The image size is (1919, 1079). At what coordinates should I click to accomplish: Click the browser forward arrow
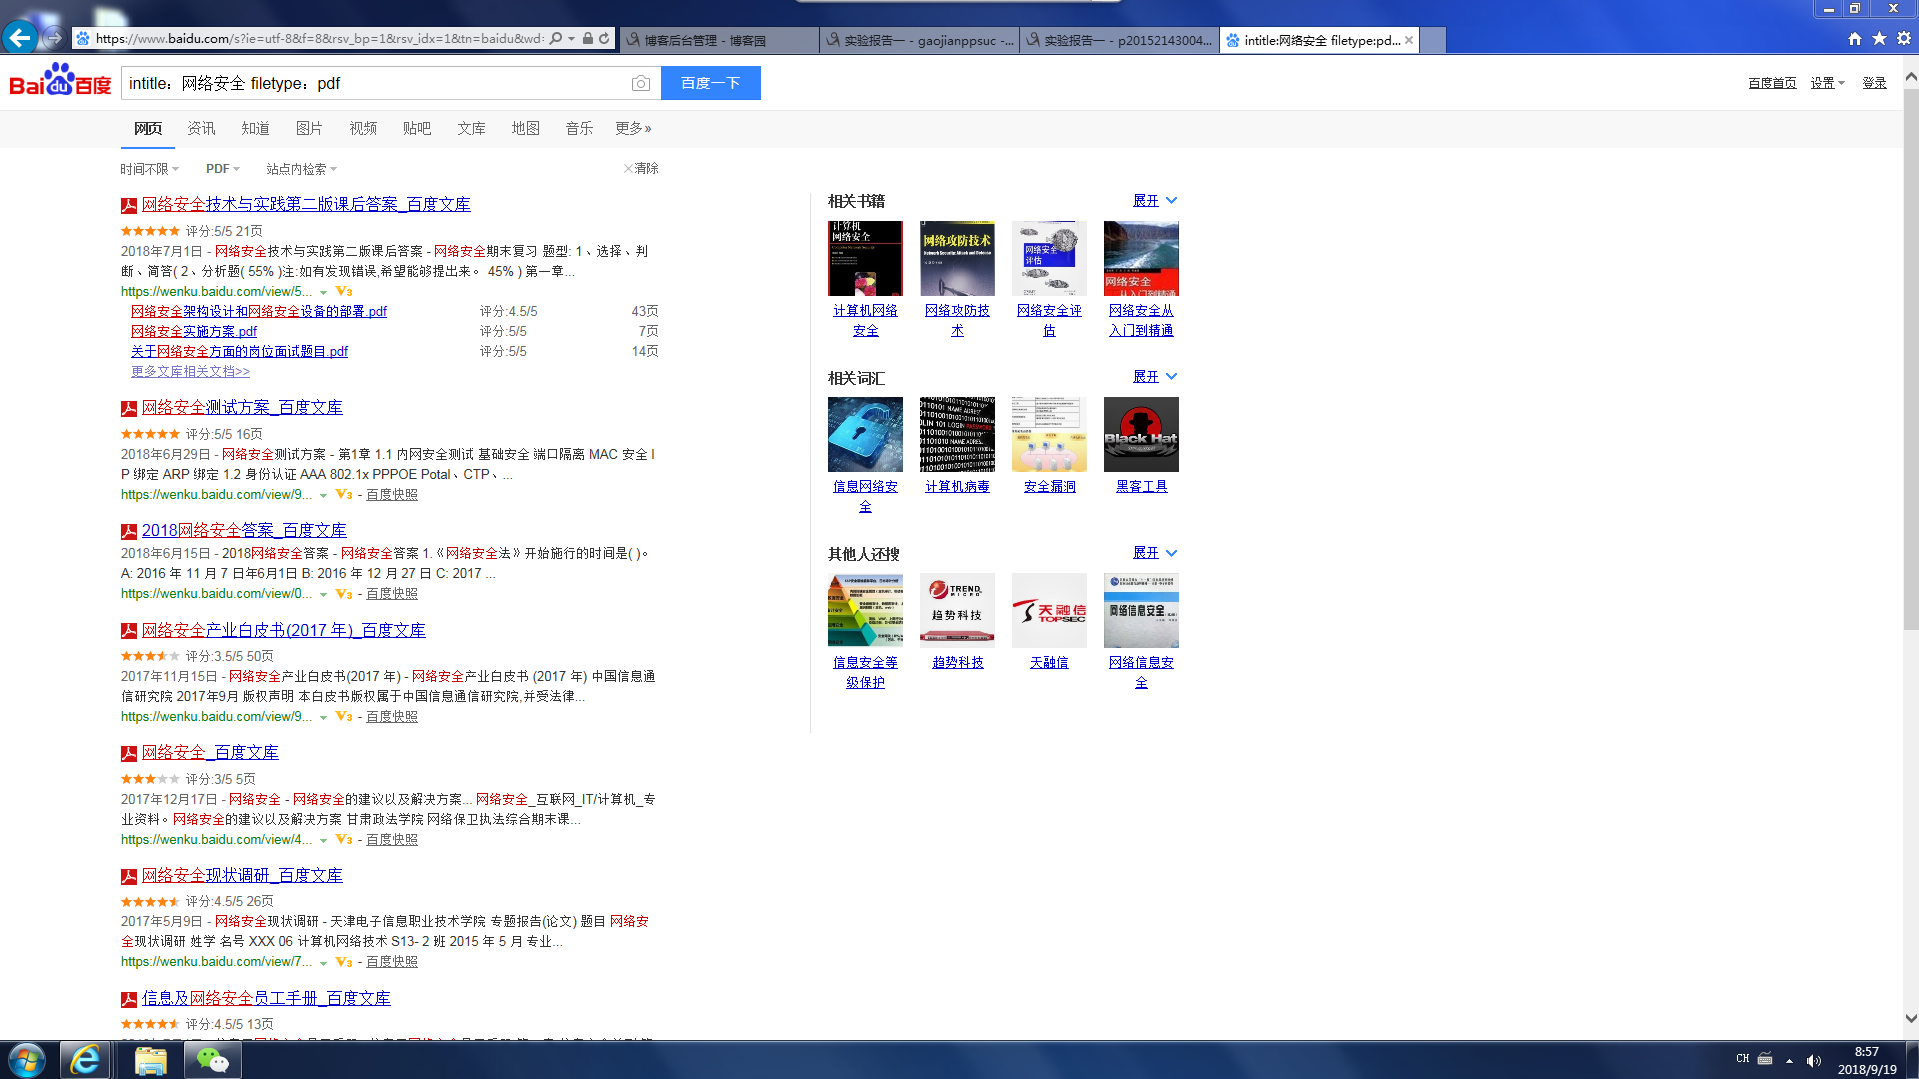(55, 38)
